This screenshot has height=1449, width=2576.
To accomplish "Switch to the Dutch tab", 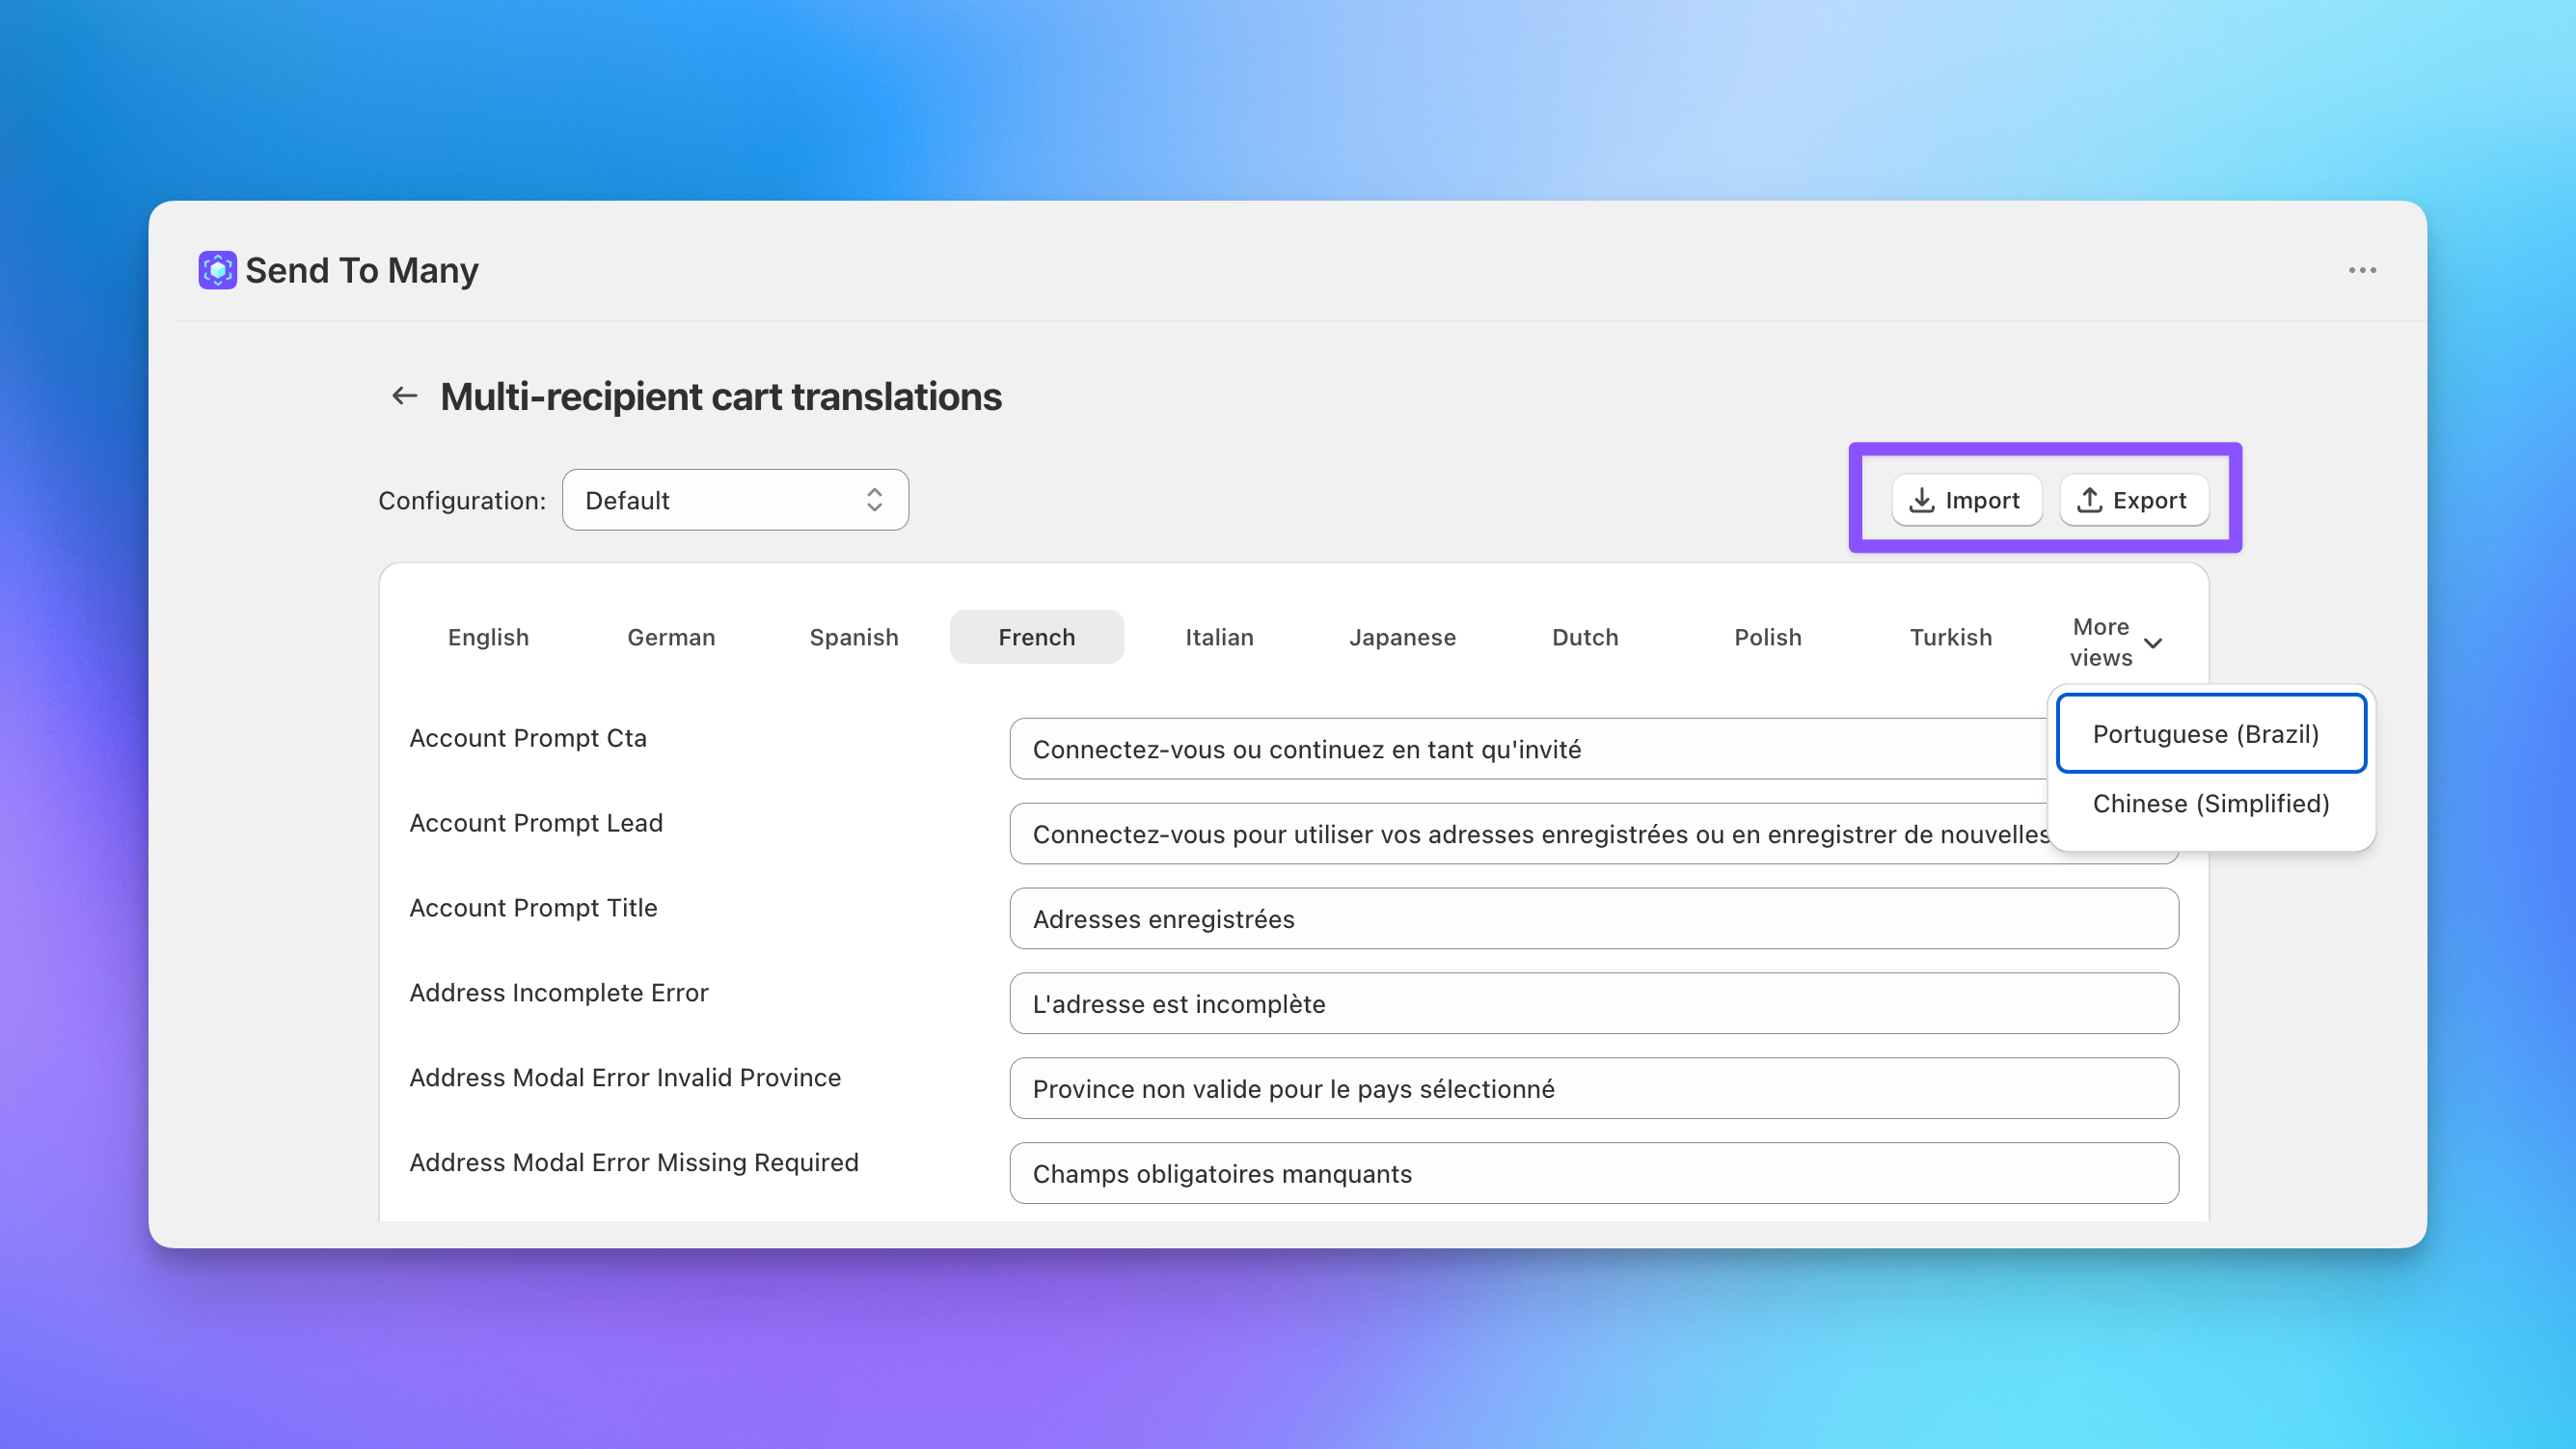I will 1585,637.
